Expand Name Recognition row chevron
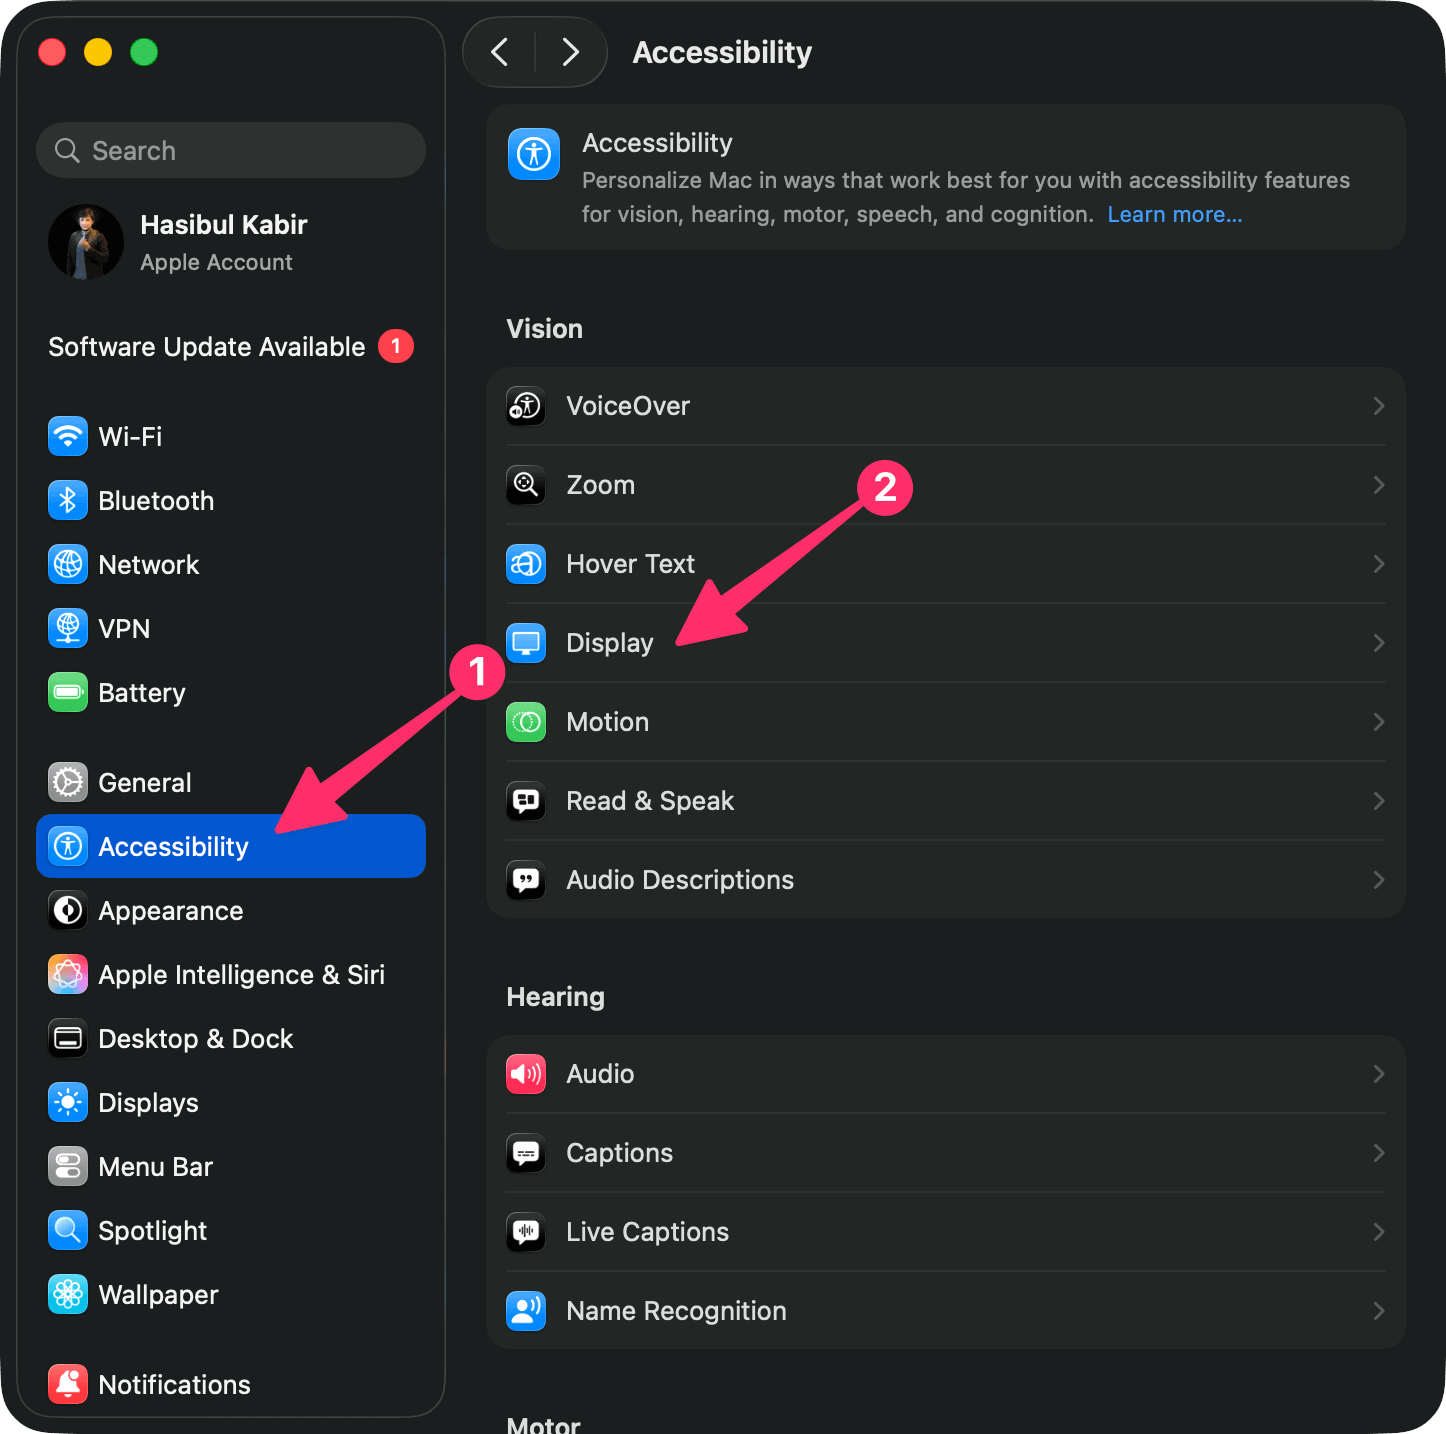Screen dimensions: 1446x1434 pyautogui.click(x=1379, y=1311)
